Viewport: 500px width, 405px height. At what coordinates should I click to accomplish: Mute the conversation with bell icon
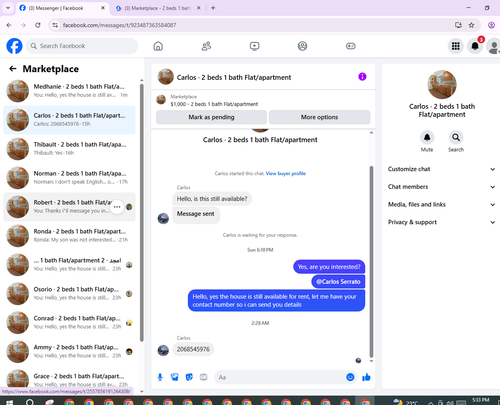[x=427, y=137]
